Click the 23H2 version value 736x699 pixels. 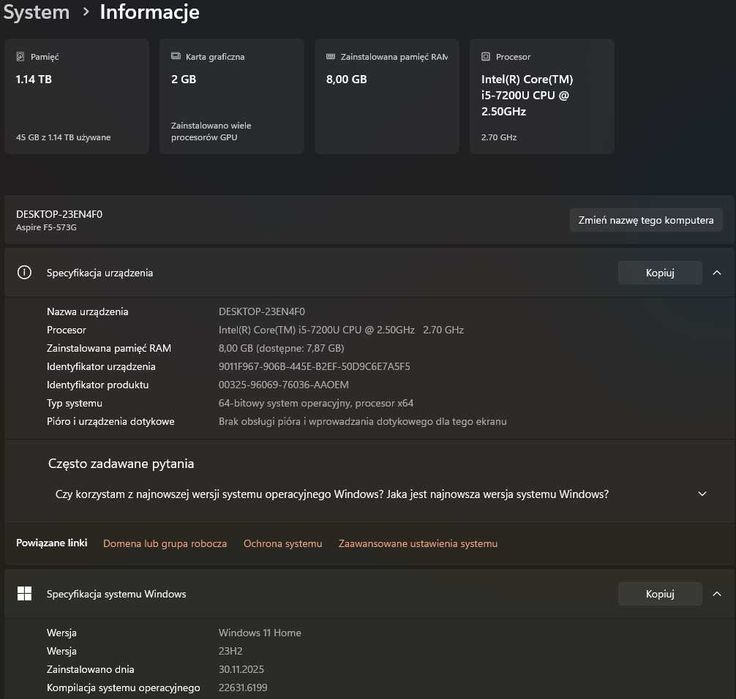point(230,651)
